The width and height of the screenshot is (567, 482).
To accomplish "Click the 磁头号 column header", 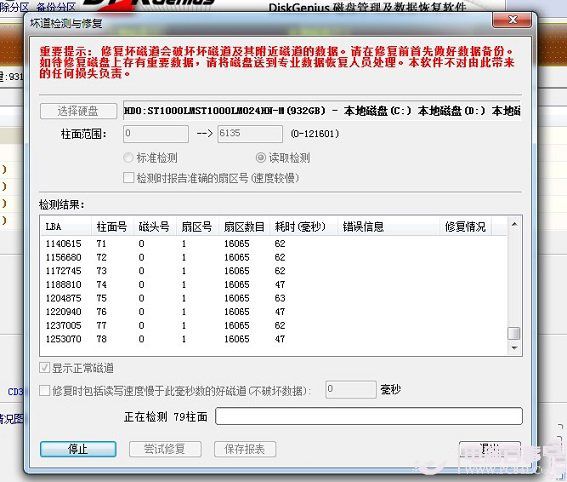I will pyautogui.click(x=155, y=227).
